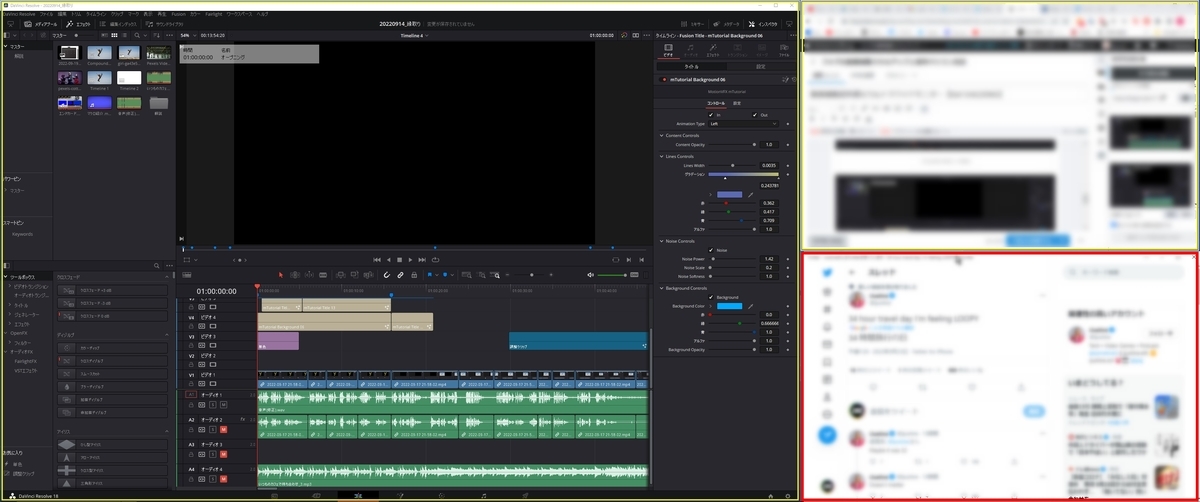Activate the Trim Edit Mode tool
The height and width of the screenshot is (502, 1200).
tap(295, 275)
